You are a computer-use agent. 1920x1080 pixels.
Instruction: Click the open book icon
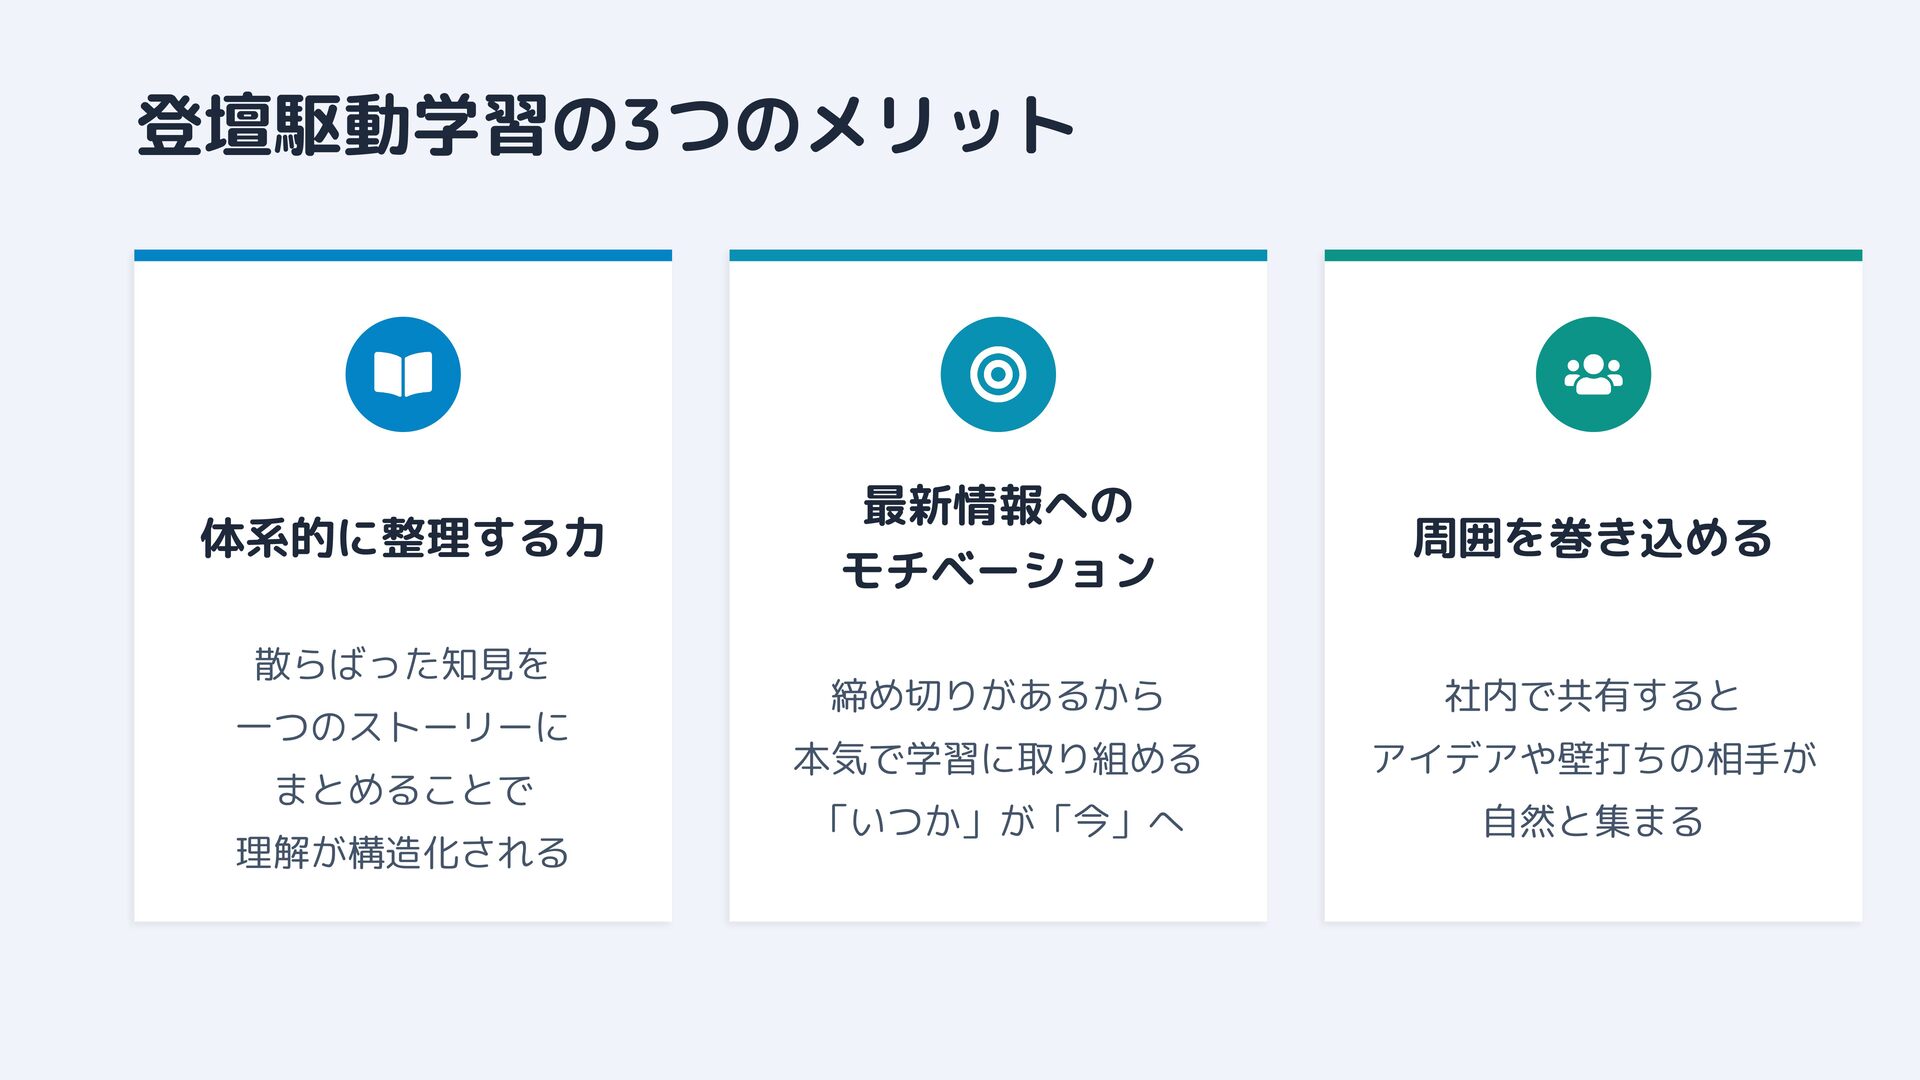(403, 375)
